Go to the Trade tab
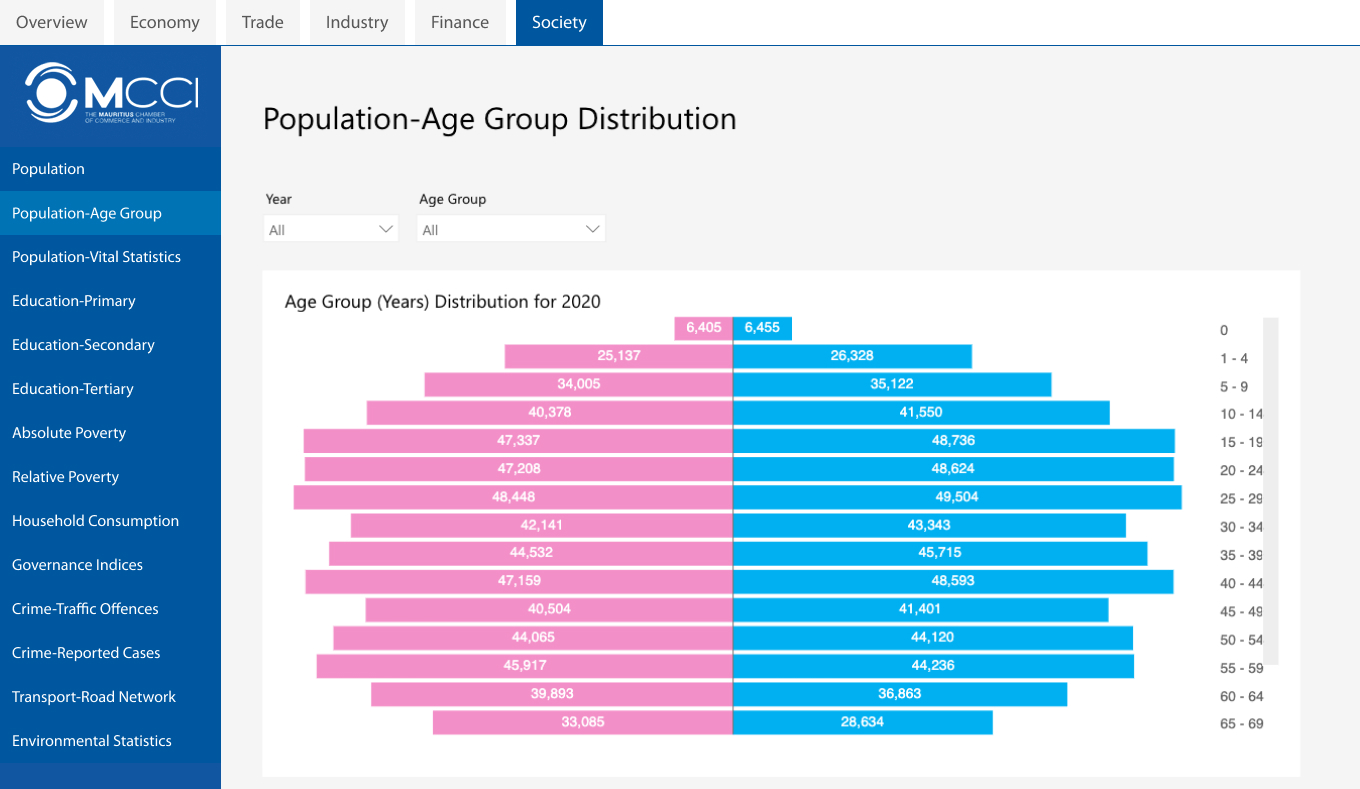 [x=262, y=22]
